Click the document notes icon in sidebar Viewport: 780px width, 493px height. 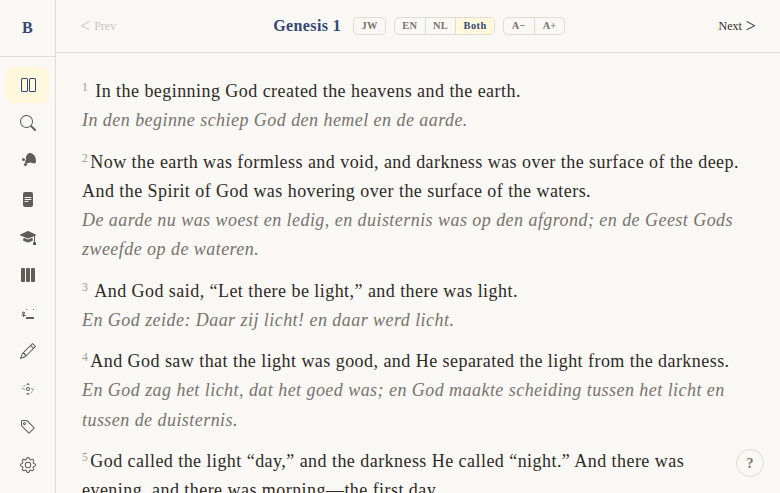tap(28, 199)
